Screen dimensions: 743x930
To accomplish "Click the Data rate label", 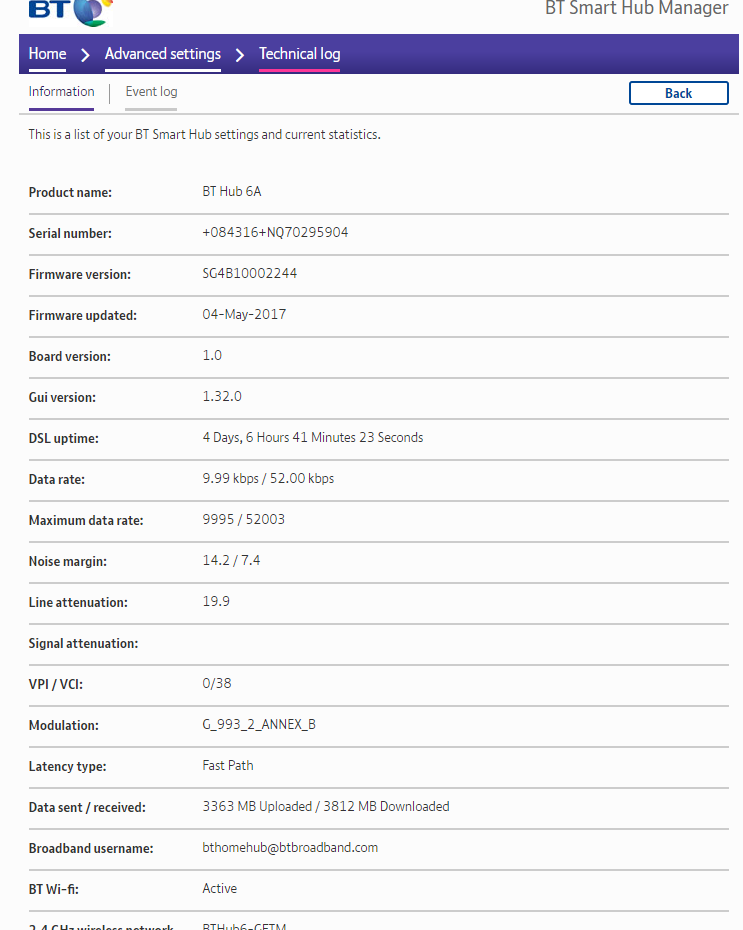I will point(56,480).
